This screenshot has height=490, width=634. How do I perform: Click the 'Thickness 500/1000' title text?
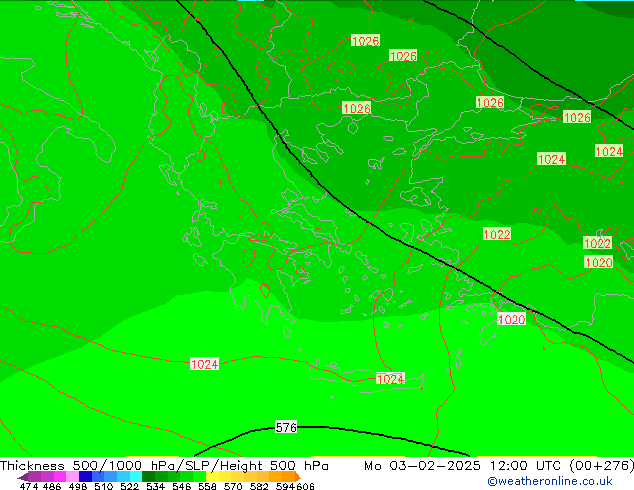(71, 466)
